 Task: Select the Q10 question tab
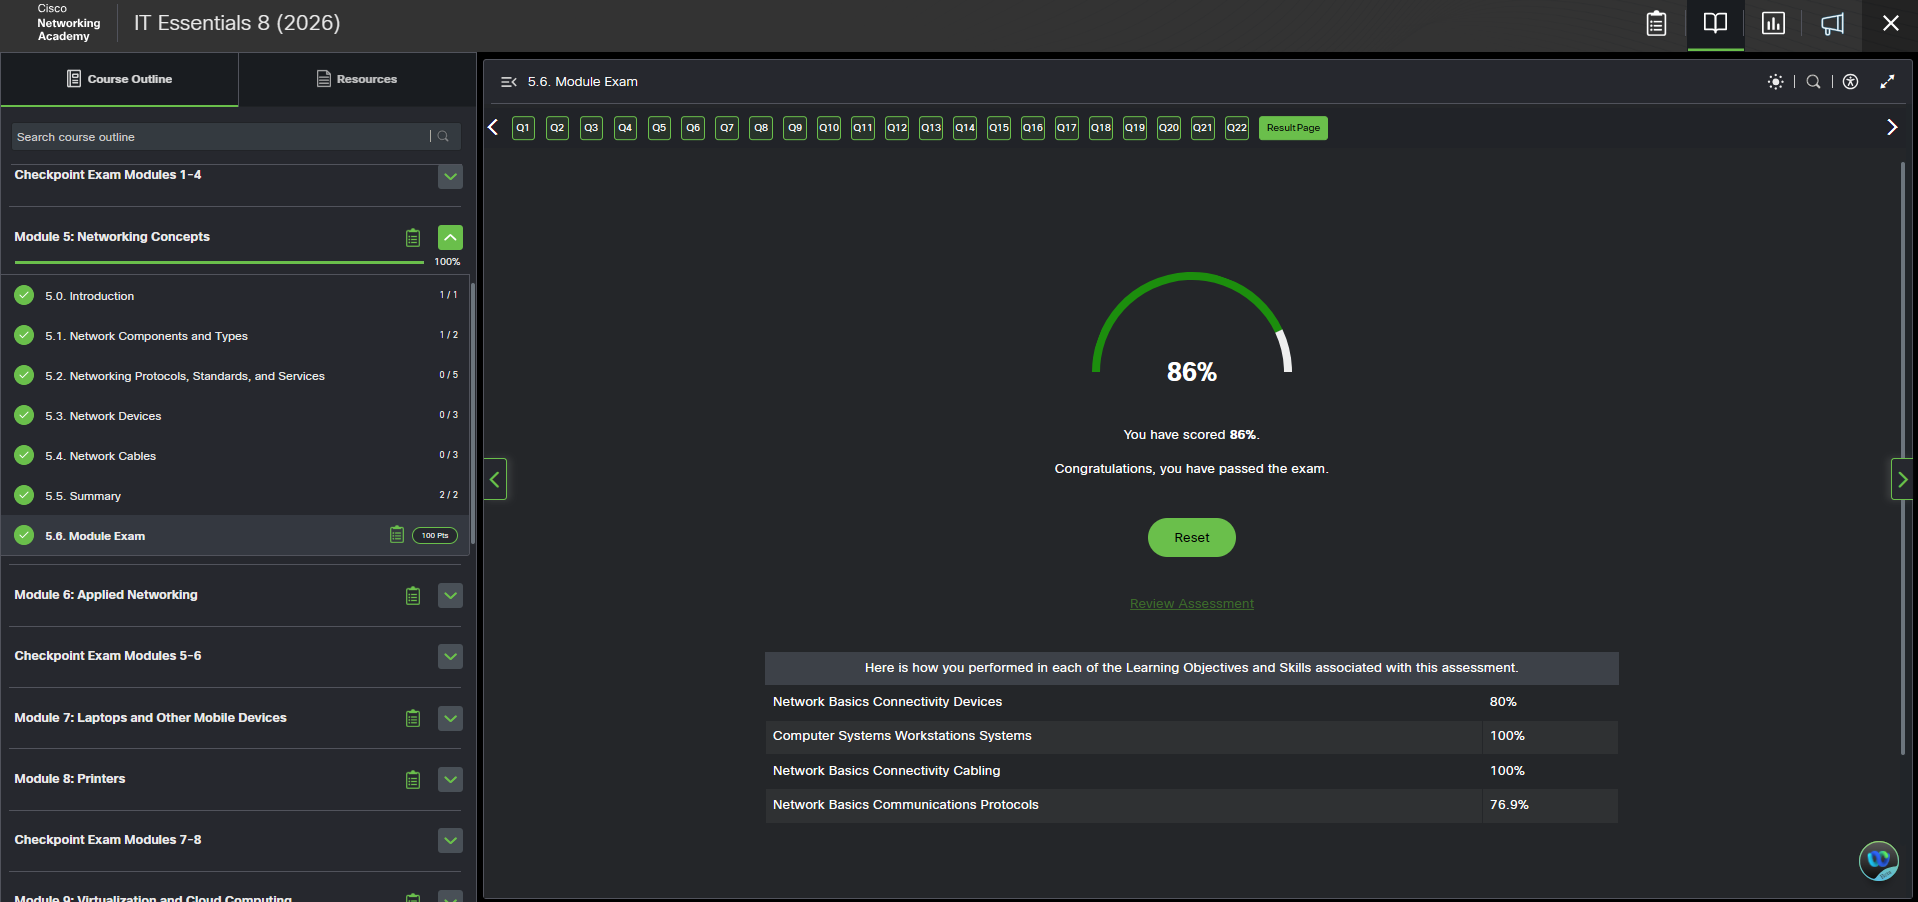829,128
